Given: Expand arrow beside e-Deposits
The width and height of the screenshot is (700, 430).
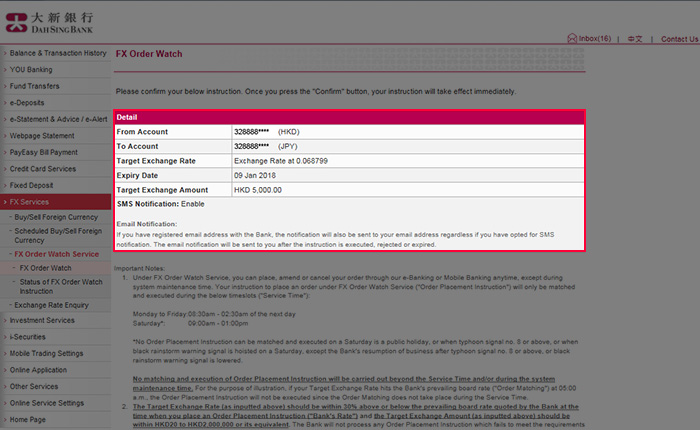Looking at the screenshot, I should pos(5,103).
